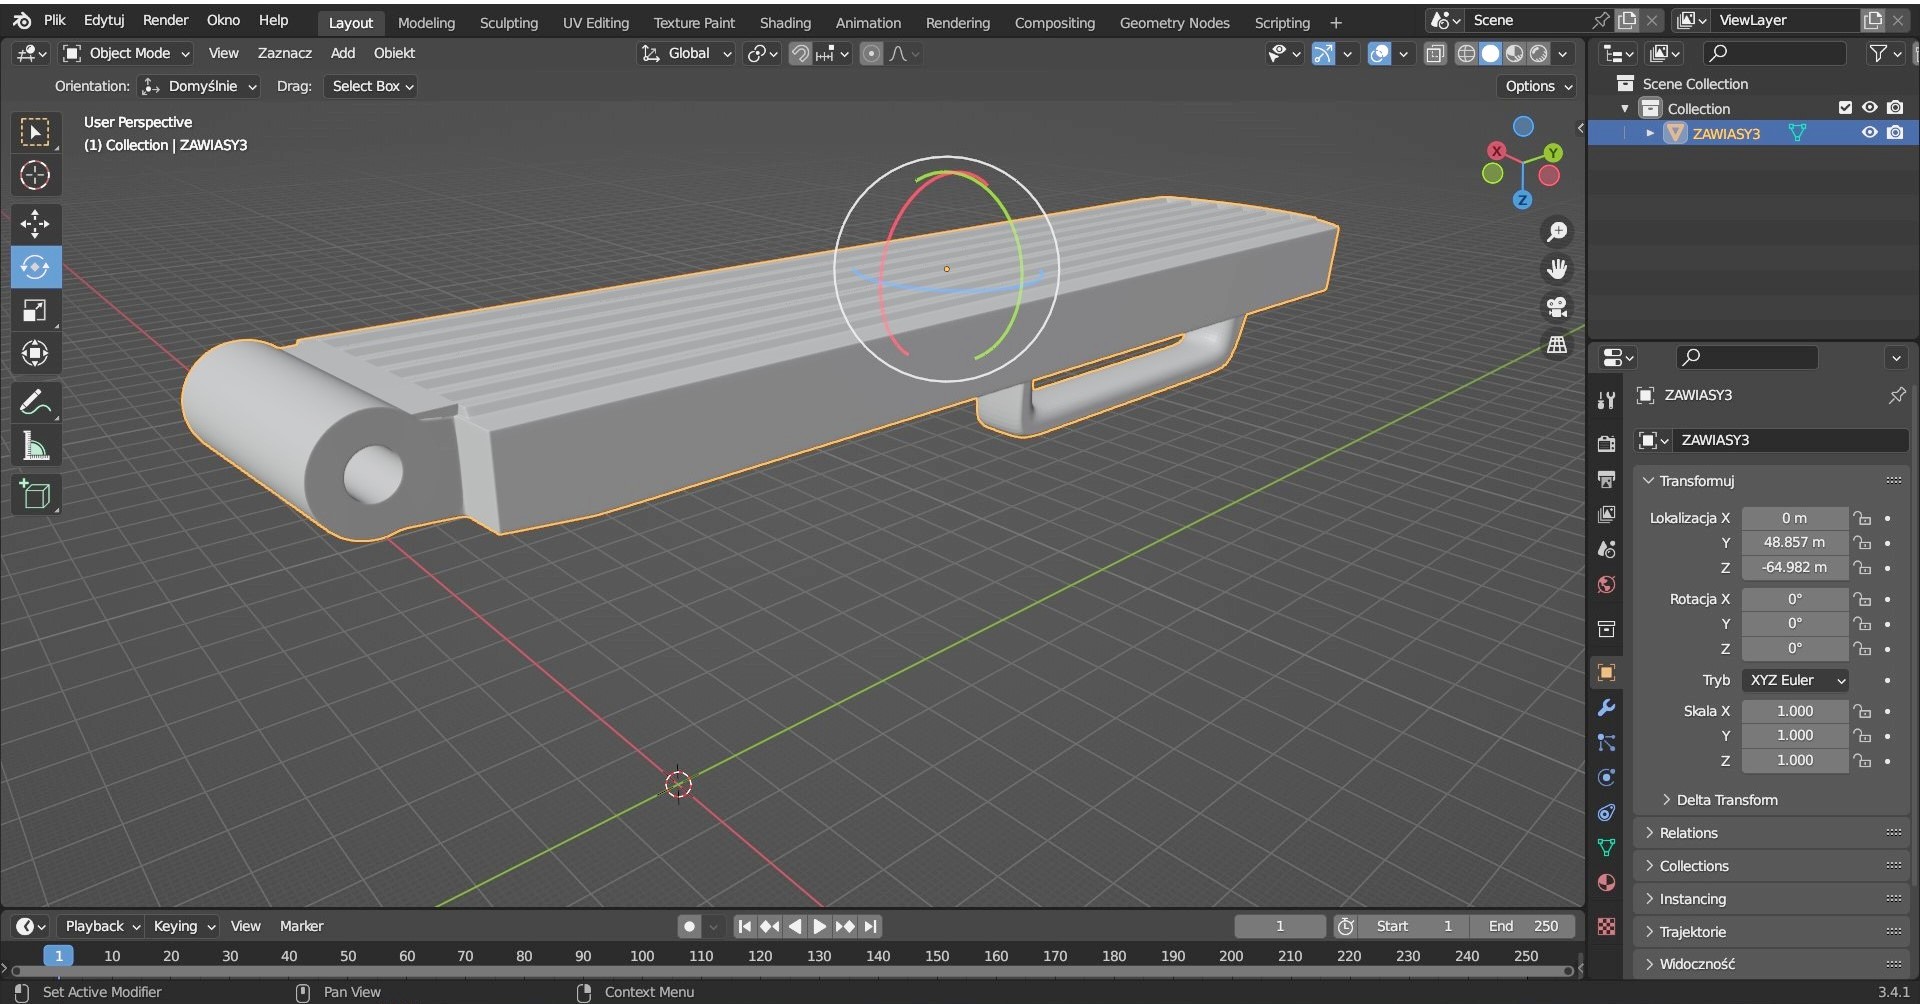Viewport: 1920px width, 1004px height.
Task: Open the Modifiers wrench properties tab
Action: coord(1606,708)
